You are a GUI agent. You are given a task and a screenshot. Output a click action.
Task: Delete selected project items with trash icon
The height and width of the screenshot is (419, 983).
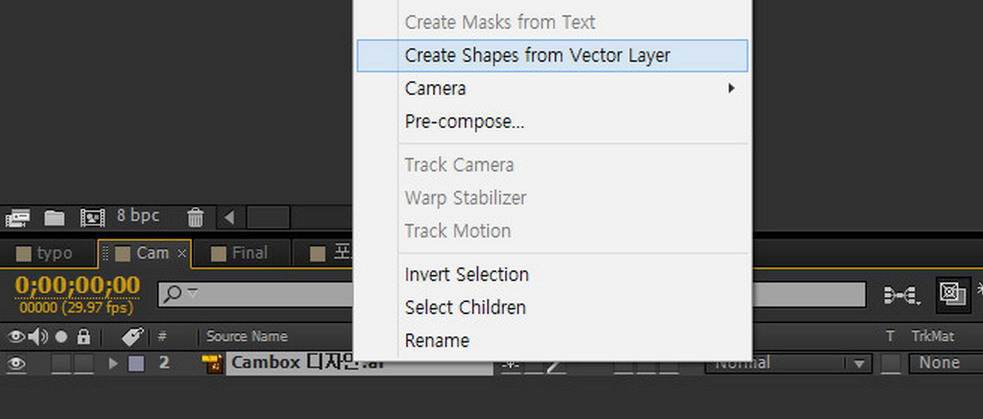coord(195,218)
